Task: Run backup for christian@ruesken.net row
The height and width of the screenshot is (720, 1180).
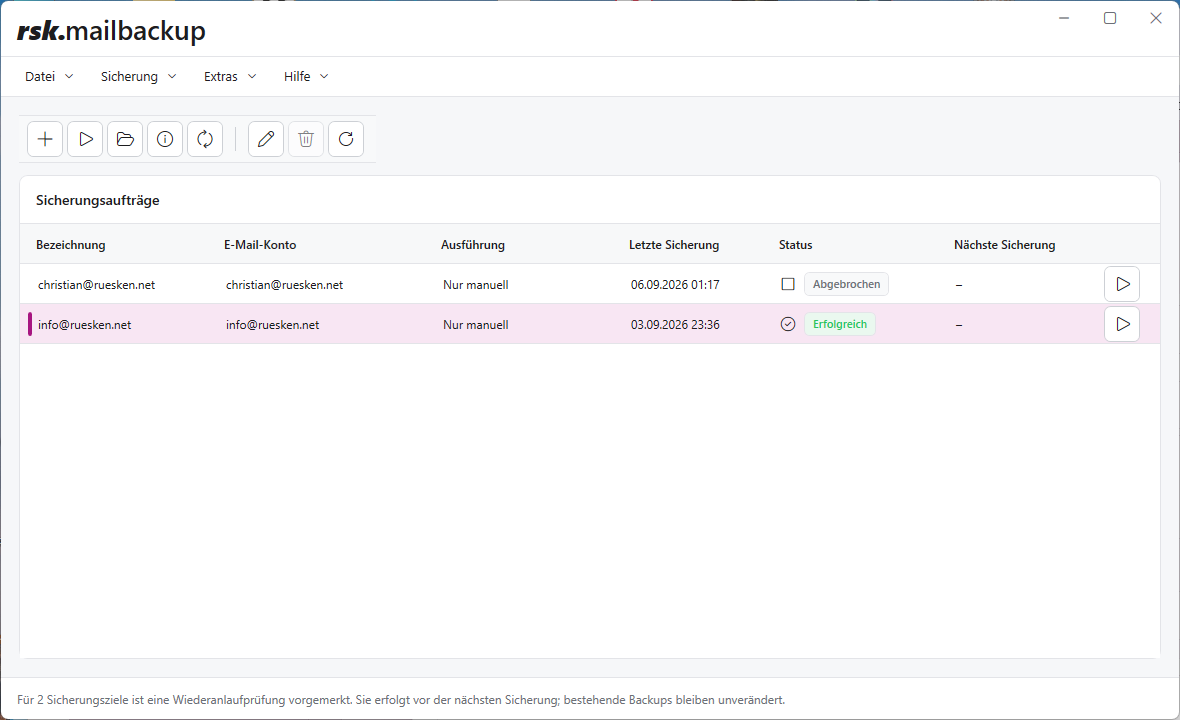Action: coord(1122,284)
